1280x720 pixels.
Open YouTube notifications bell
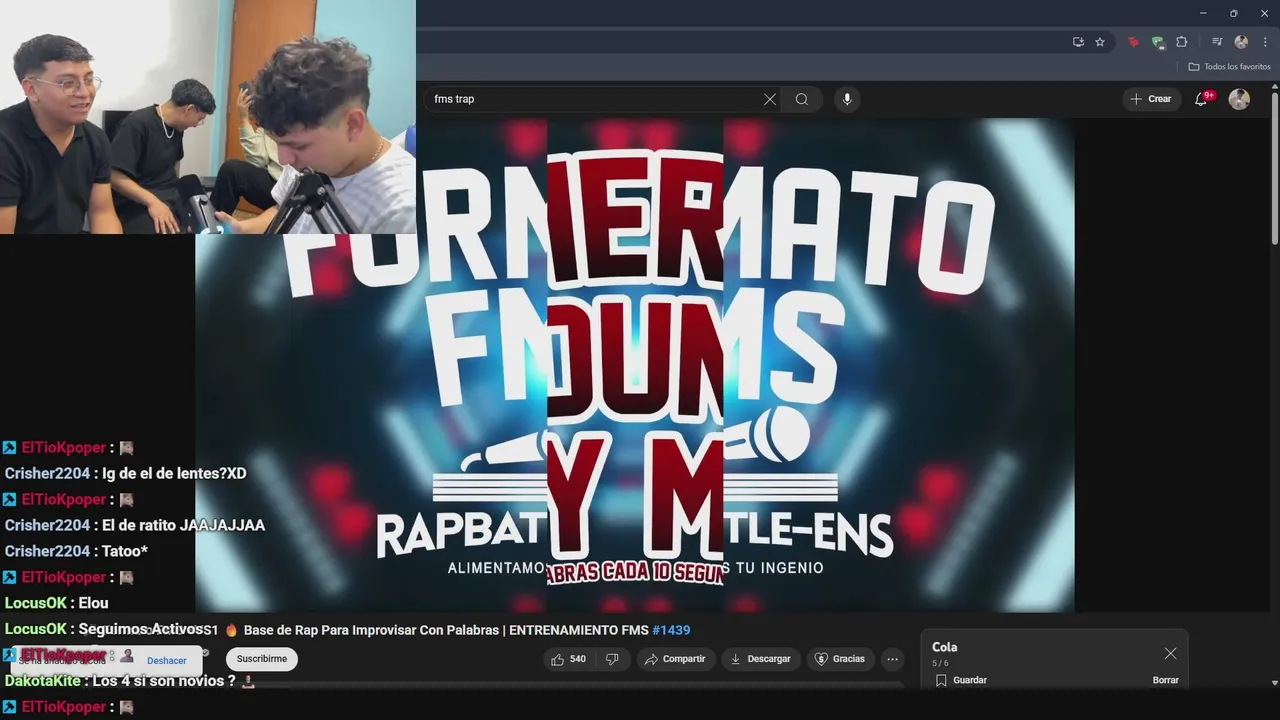click(x=1203, y=98)
